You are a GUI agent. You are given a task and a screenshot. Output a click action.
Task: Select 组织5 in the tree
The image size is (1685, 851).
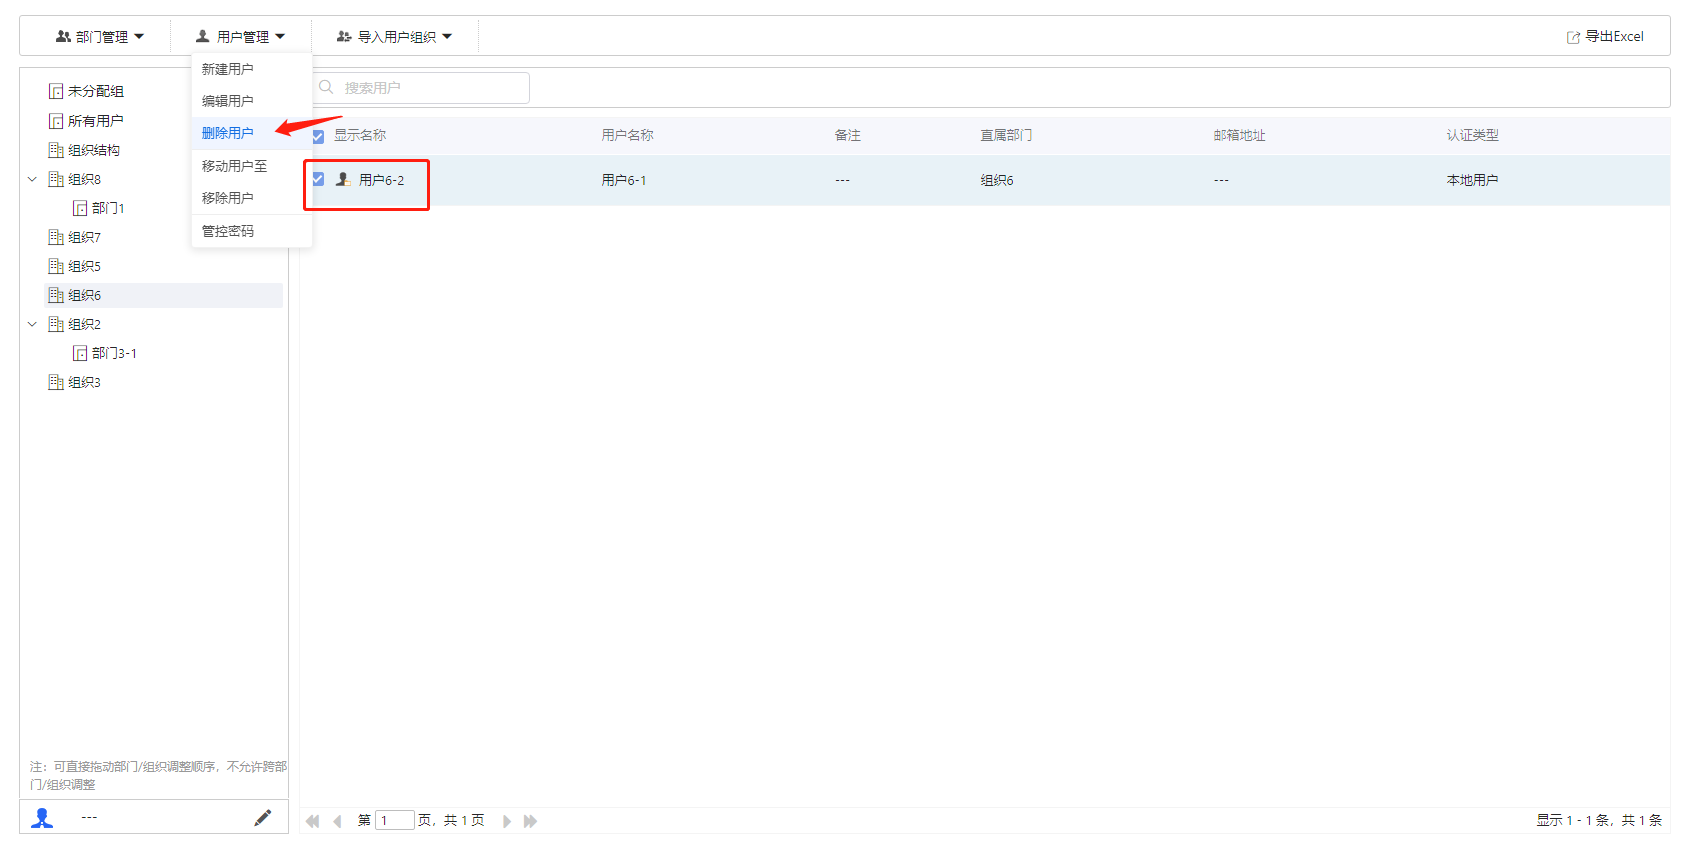pyautogui.click(x=84, y=266)
